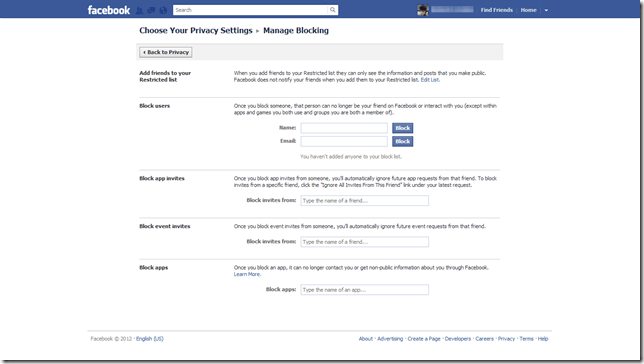Click the empty block list message text

351,157
